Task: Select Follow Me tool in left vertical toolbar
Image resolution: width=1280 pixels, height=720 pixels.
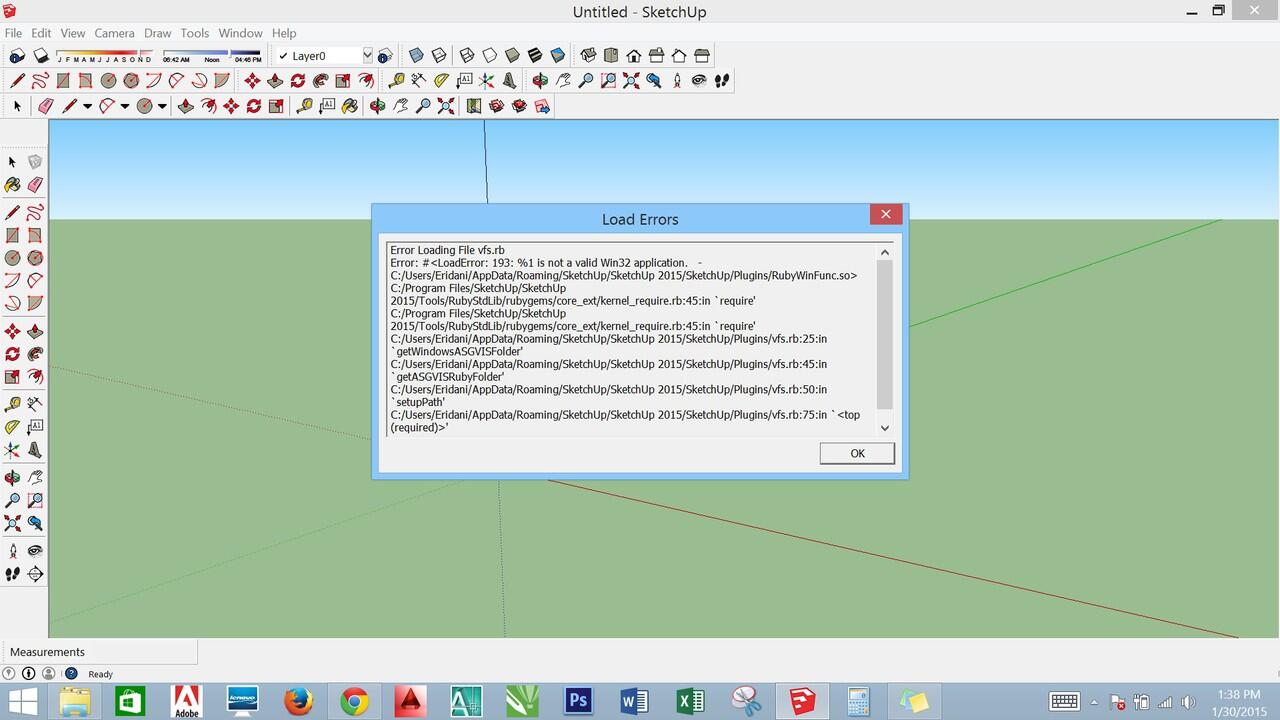Action: [35, 354]
